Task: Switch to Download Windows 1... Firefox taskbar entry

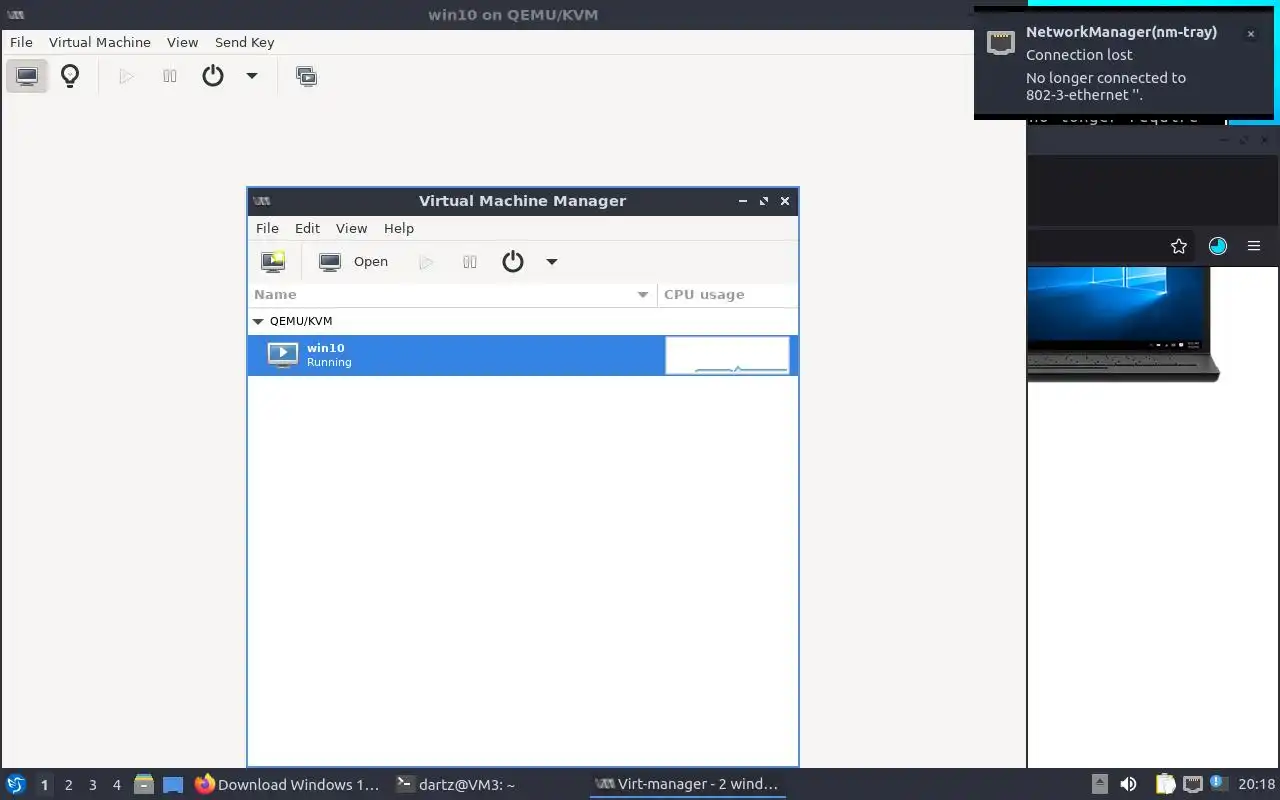Action: click(x=288, y=785)
